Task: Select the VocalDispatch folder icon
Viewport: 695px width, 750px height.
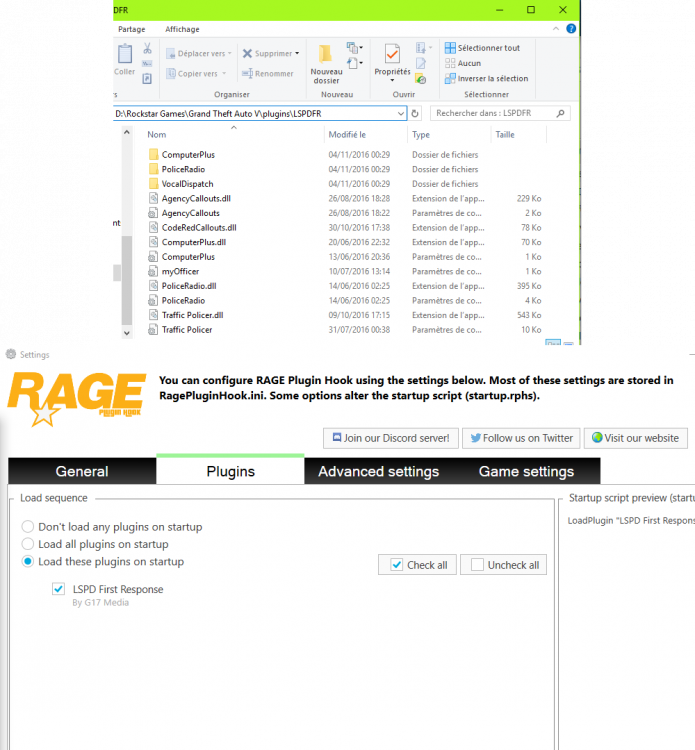Action: click(x=154, y=183)
